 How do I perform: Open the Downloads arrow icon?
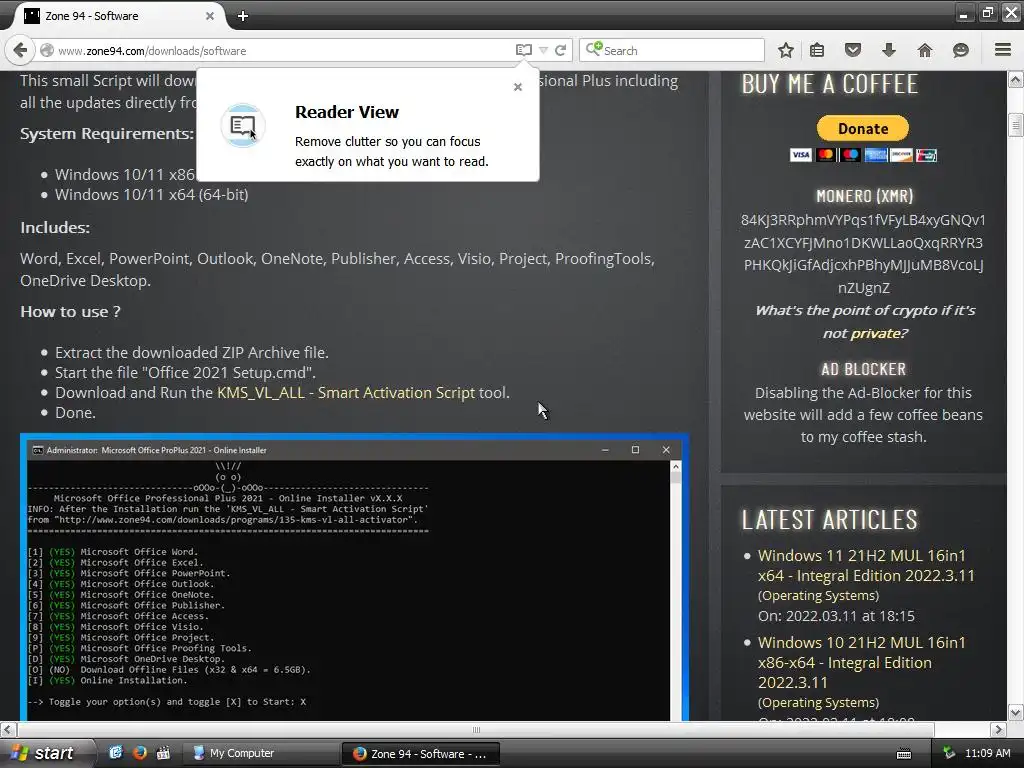click(889, 50)
